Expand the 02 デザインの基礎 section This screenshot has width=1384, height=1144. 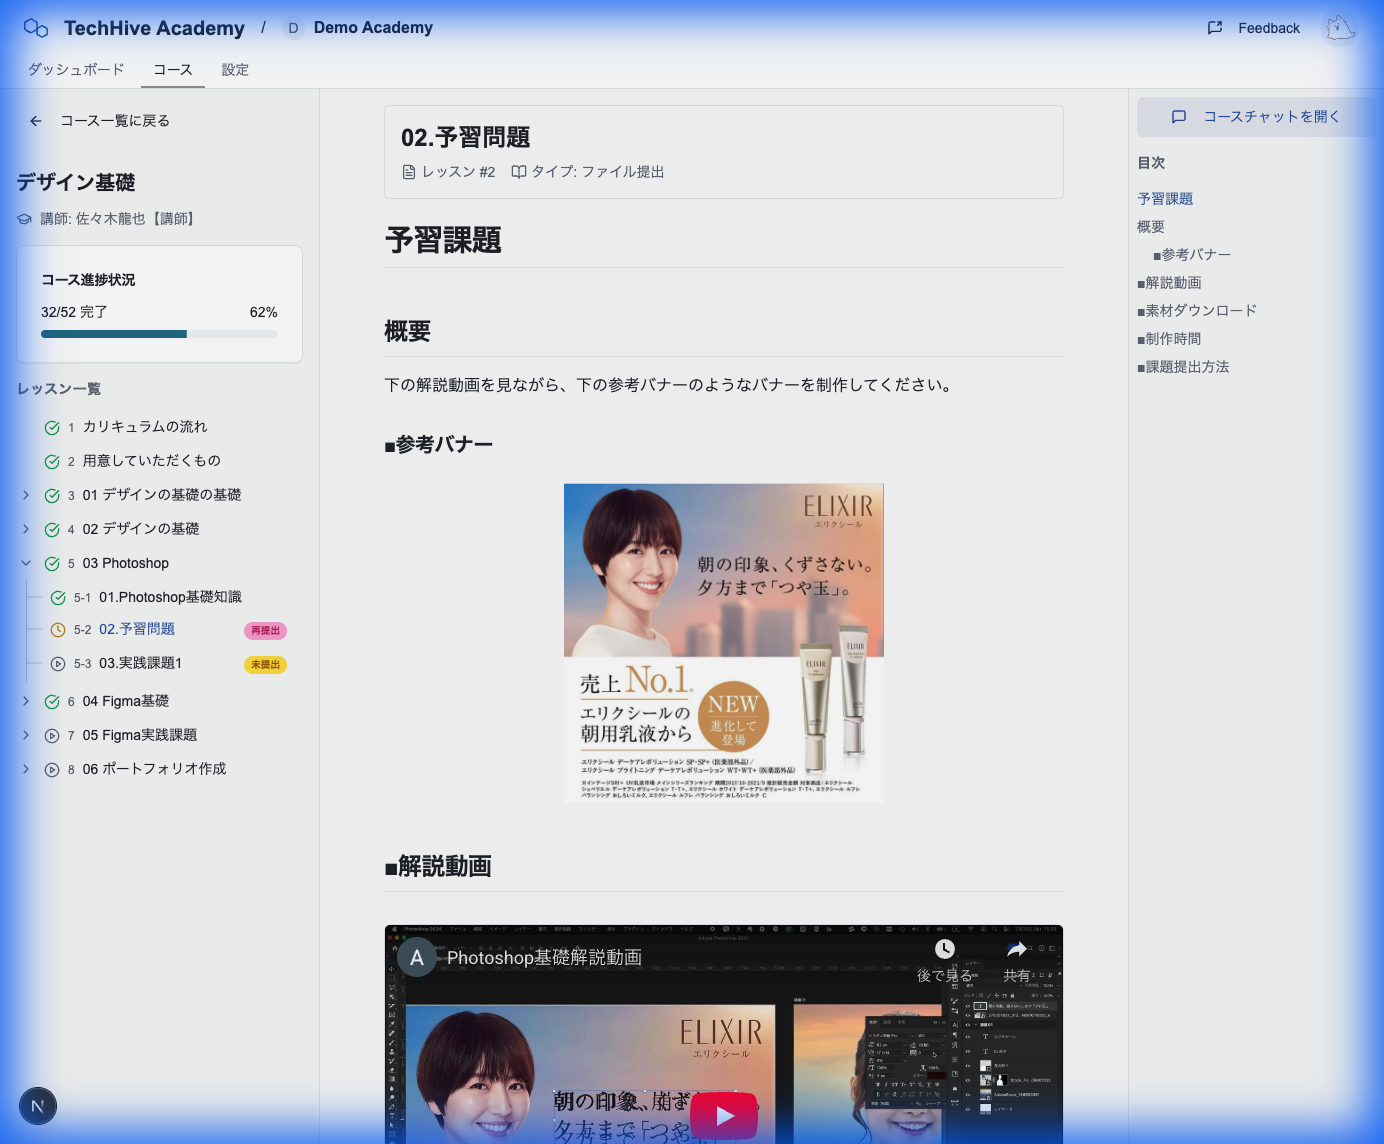[x=26, y=529]
